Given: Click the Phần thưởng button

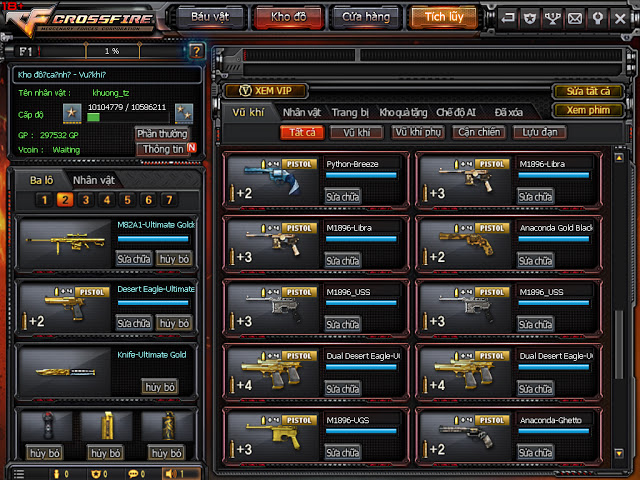Looking at the screenshot, I should point(162,133).
